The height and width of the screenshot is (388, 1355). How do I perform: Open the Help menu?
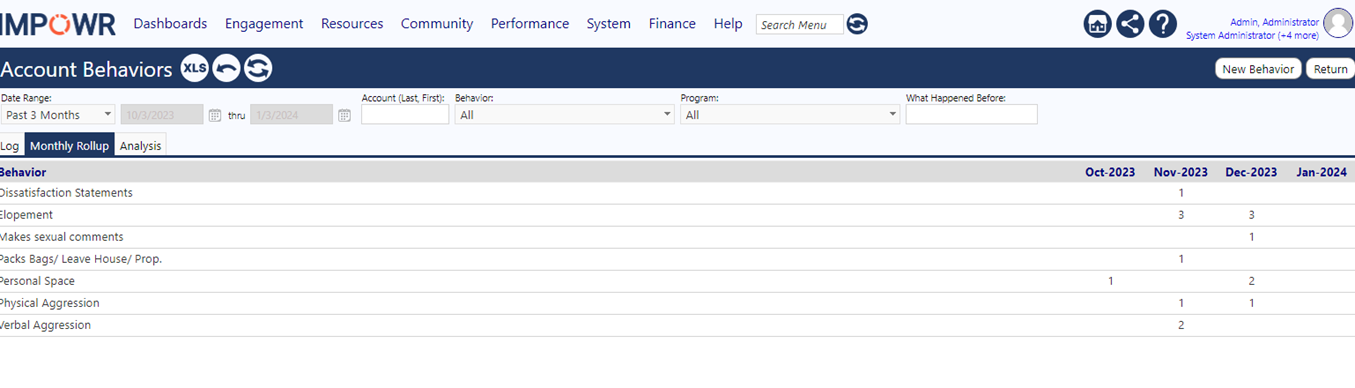(728, 24)
